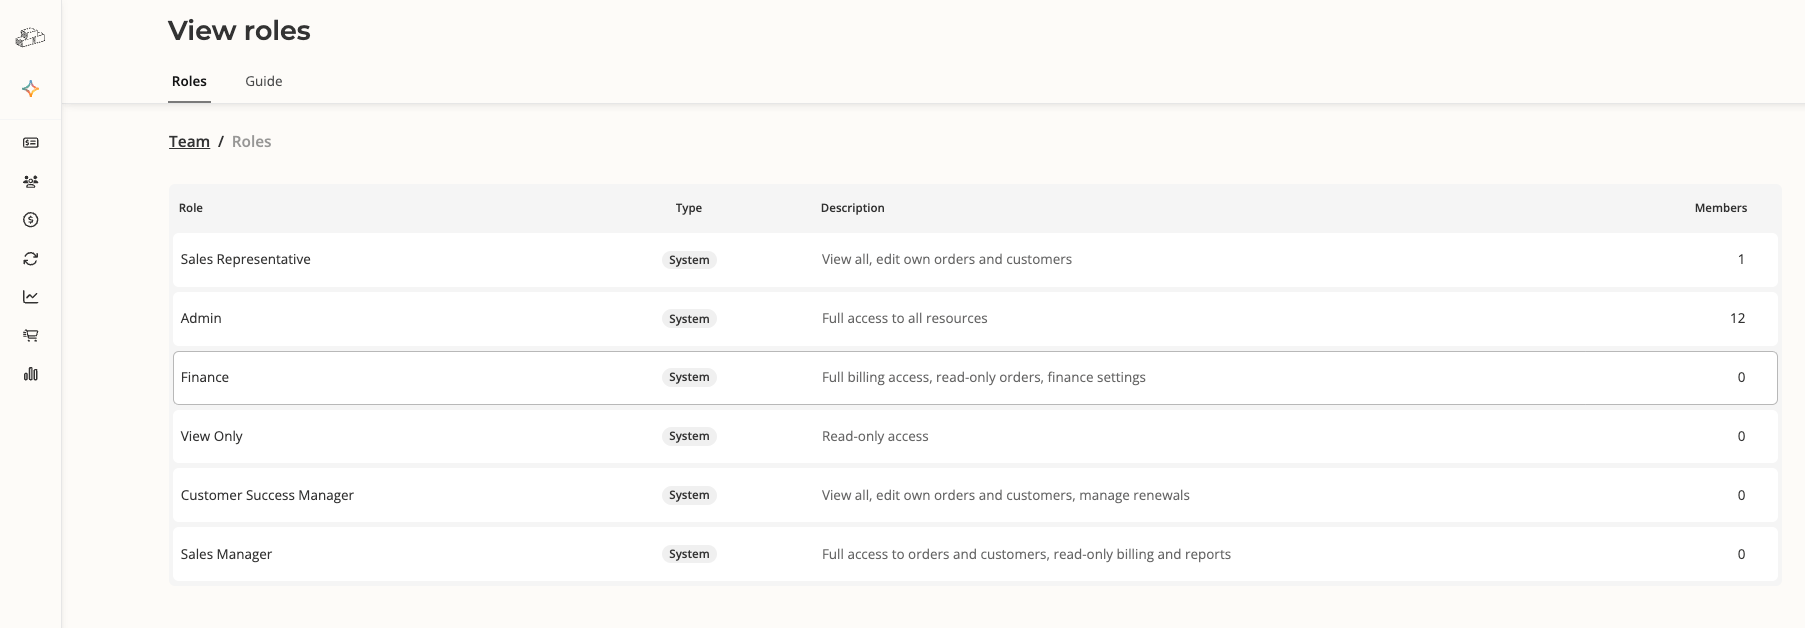Open the Admin role row
This screenshot has width=1805, height=628.
[x=975, y=318]
